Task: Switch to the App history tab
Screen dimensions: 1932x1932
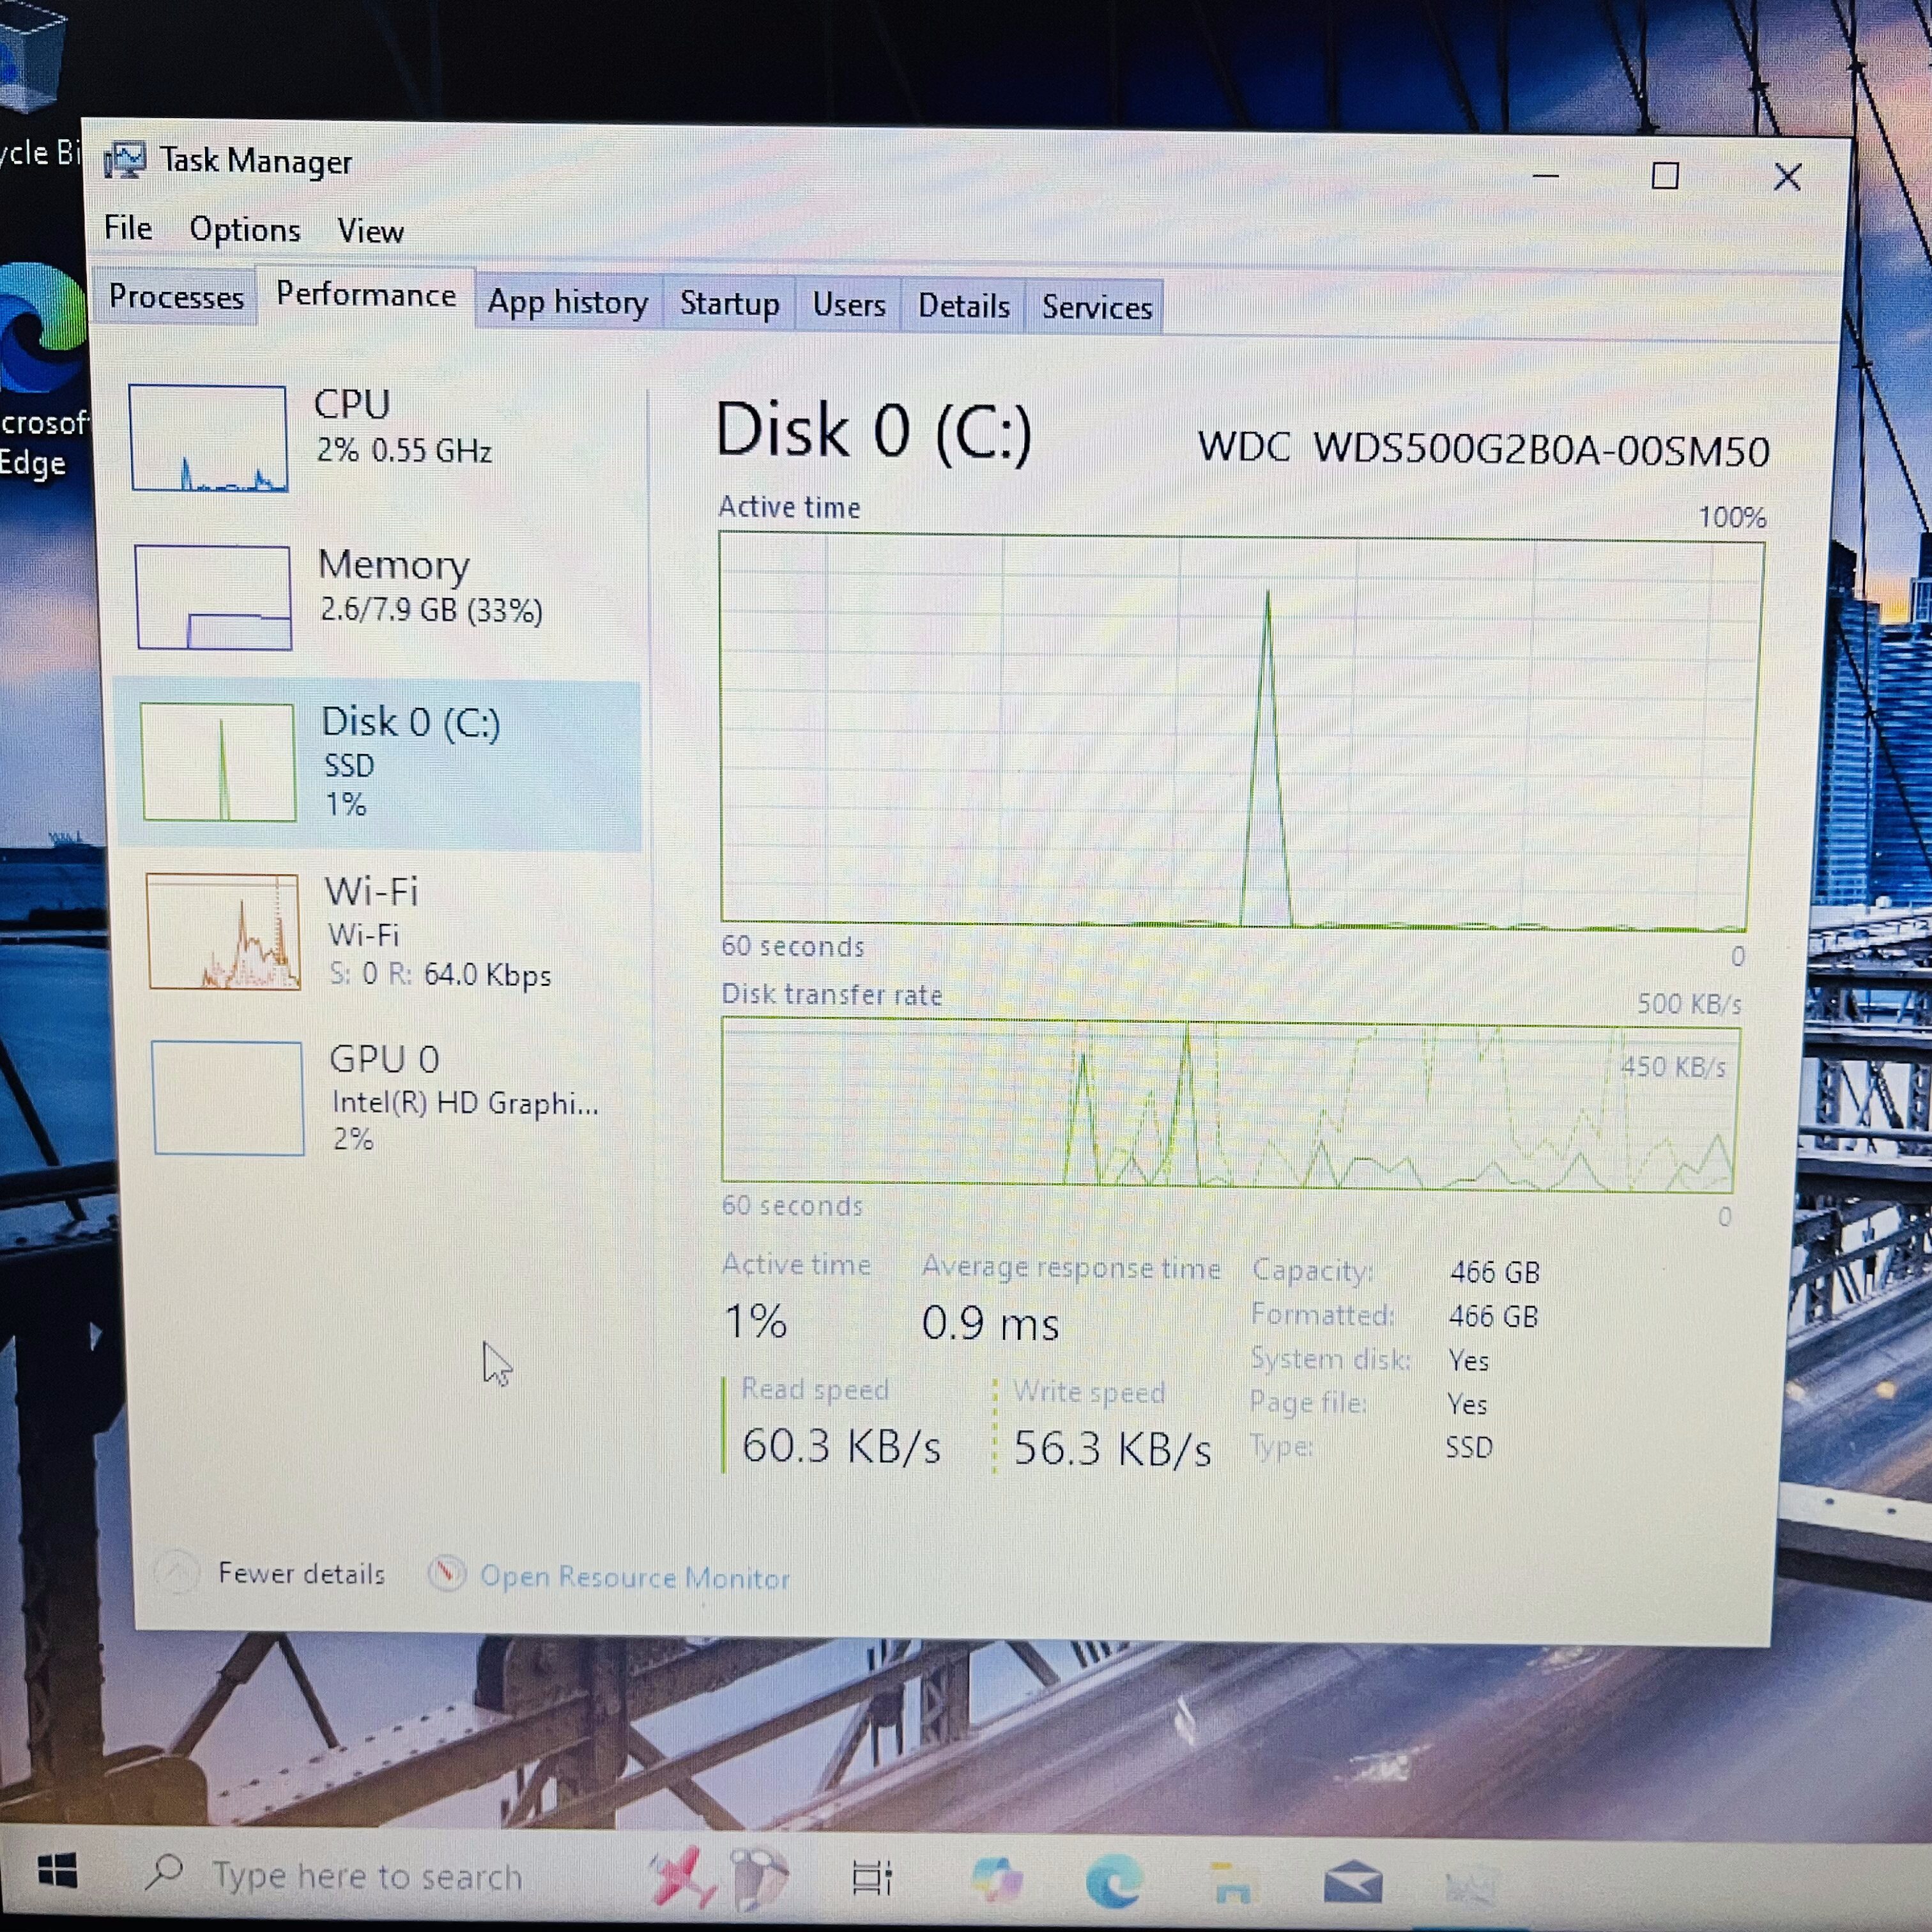Action: (x=568, y=302)
